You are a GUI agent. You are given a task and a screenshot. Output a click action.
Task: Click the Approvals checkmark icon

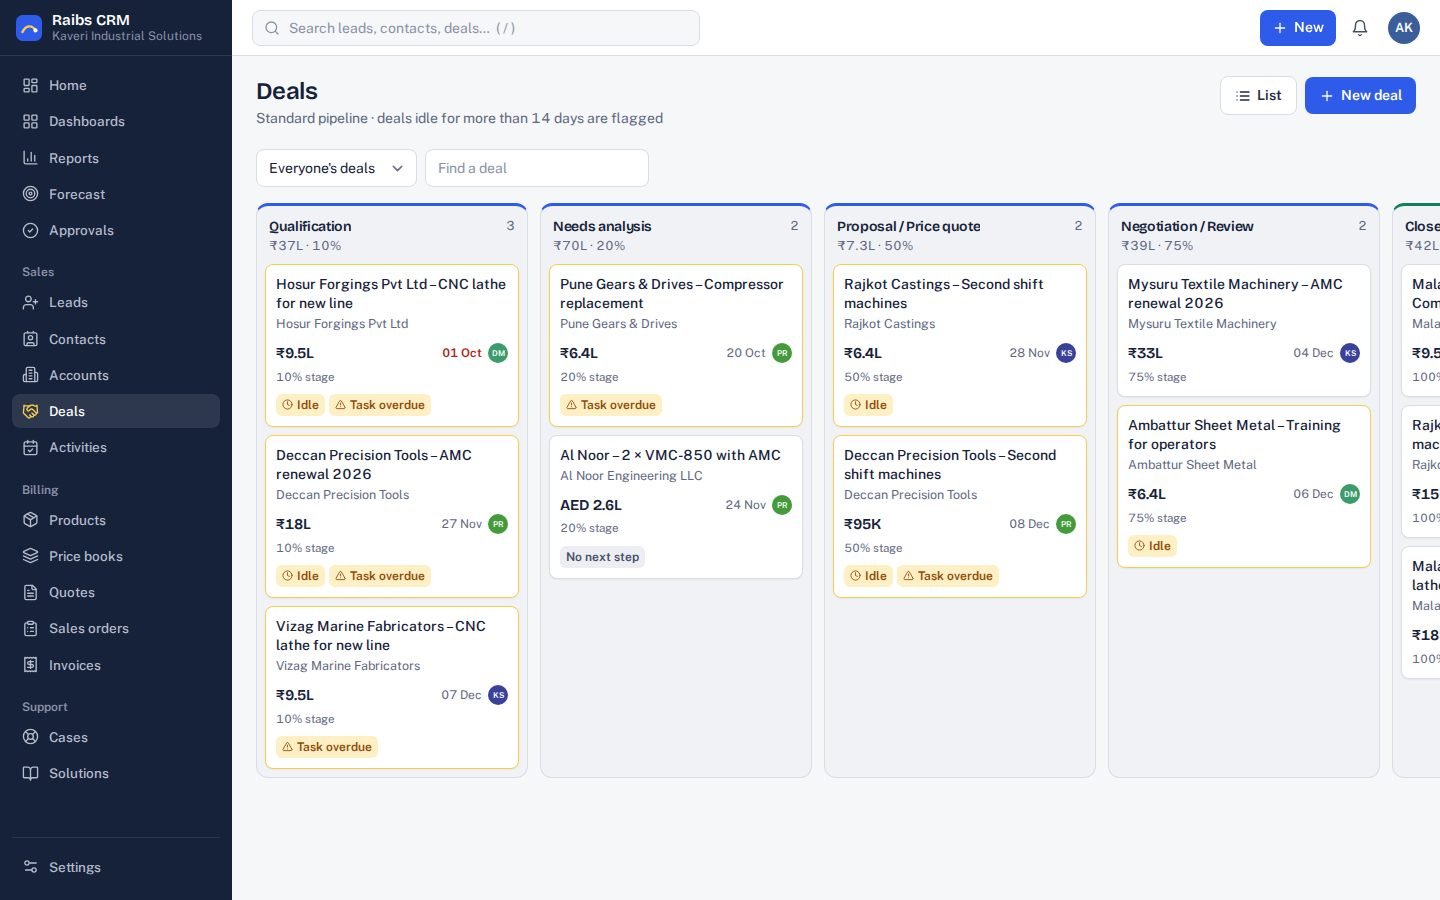click(31, 230)
